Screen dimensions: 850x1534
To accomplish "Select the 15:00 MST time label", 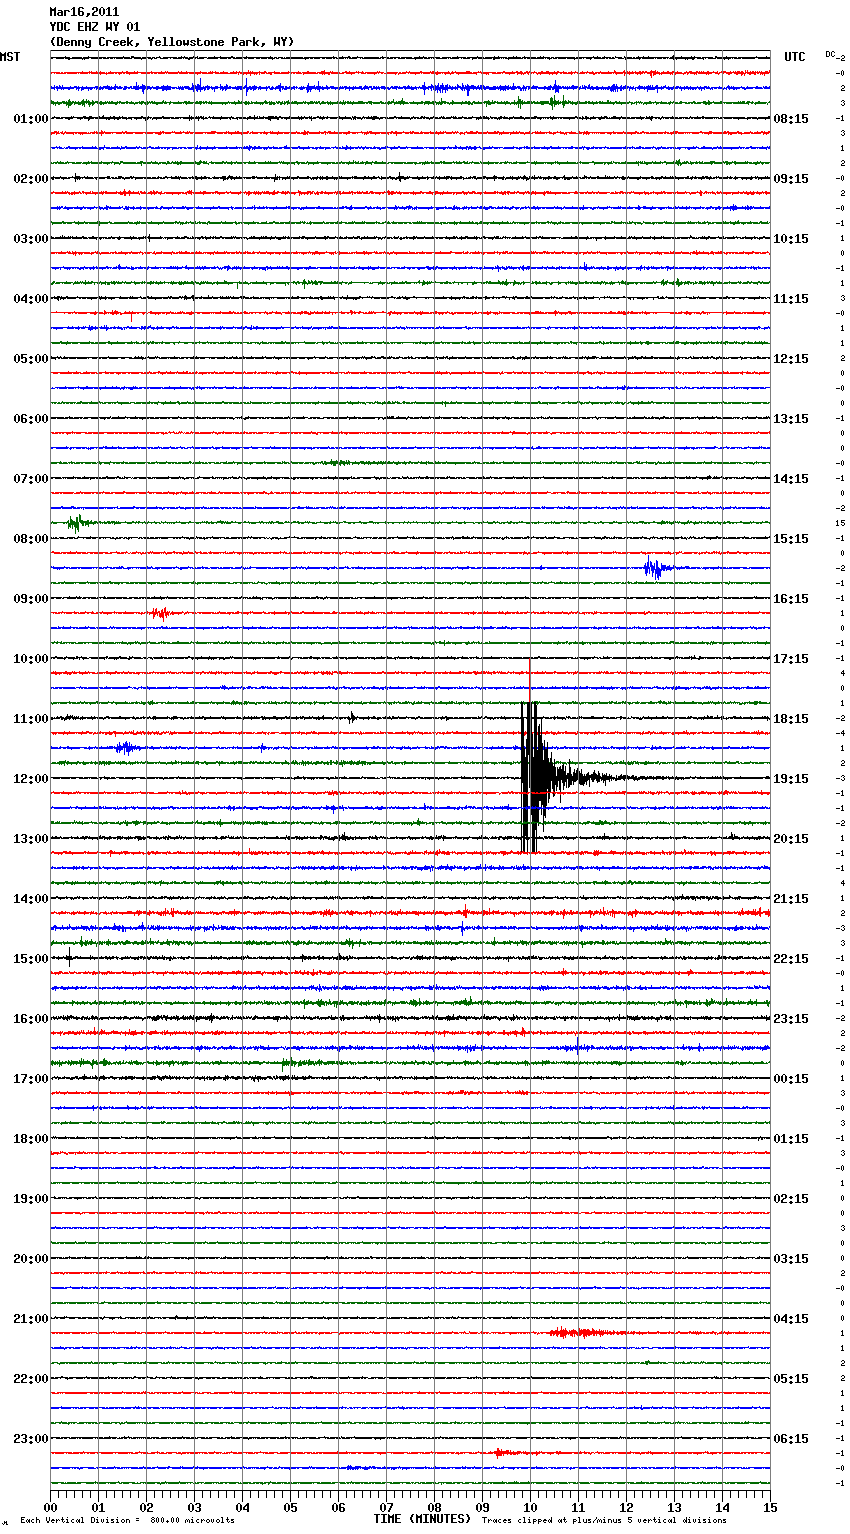I will pyautogui.click(x=31, y=959).
